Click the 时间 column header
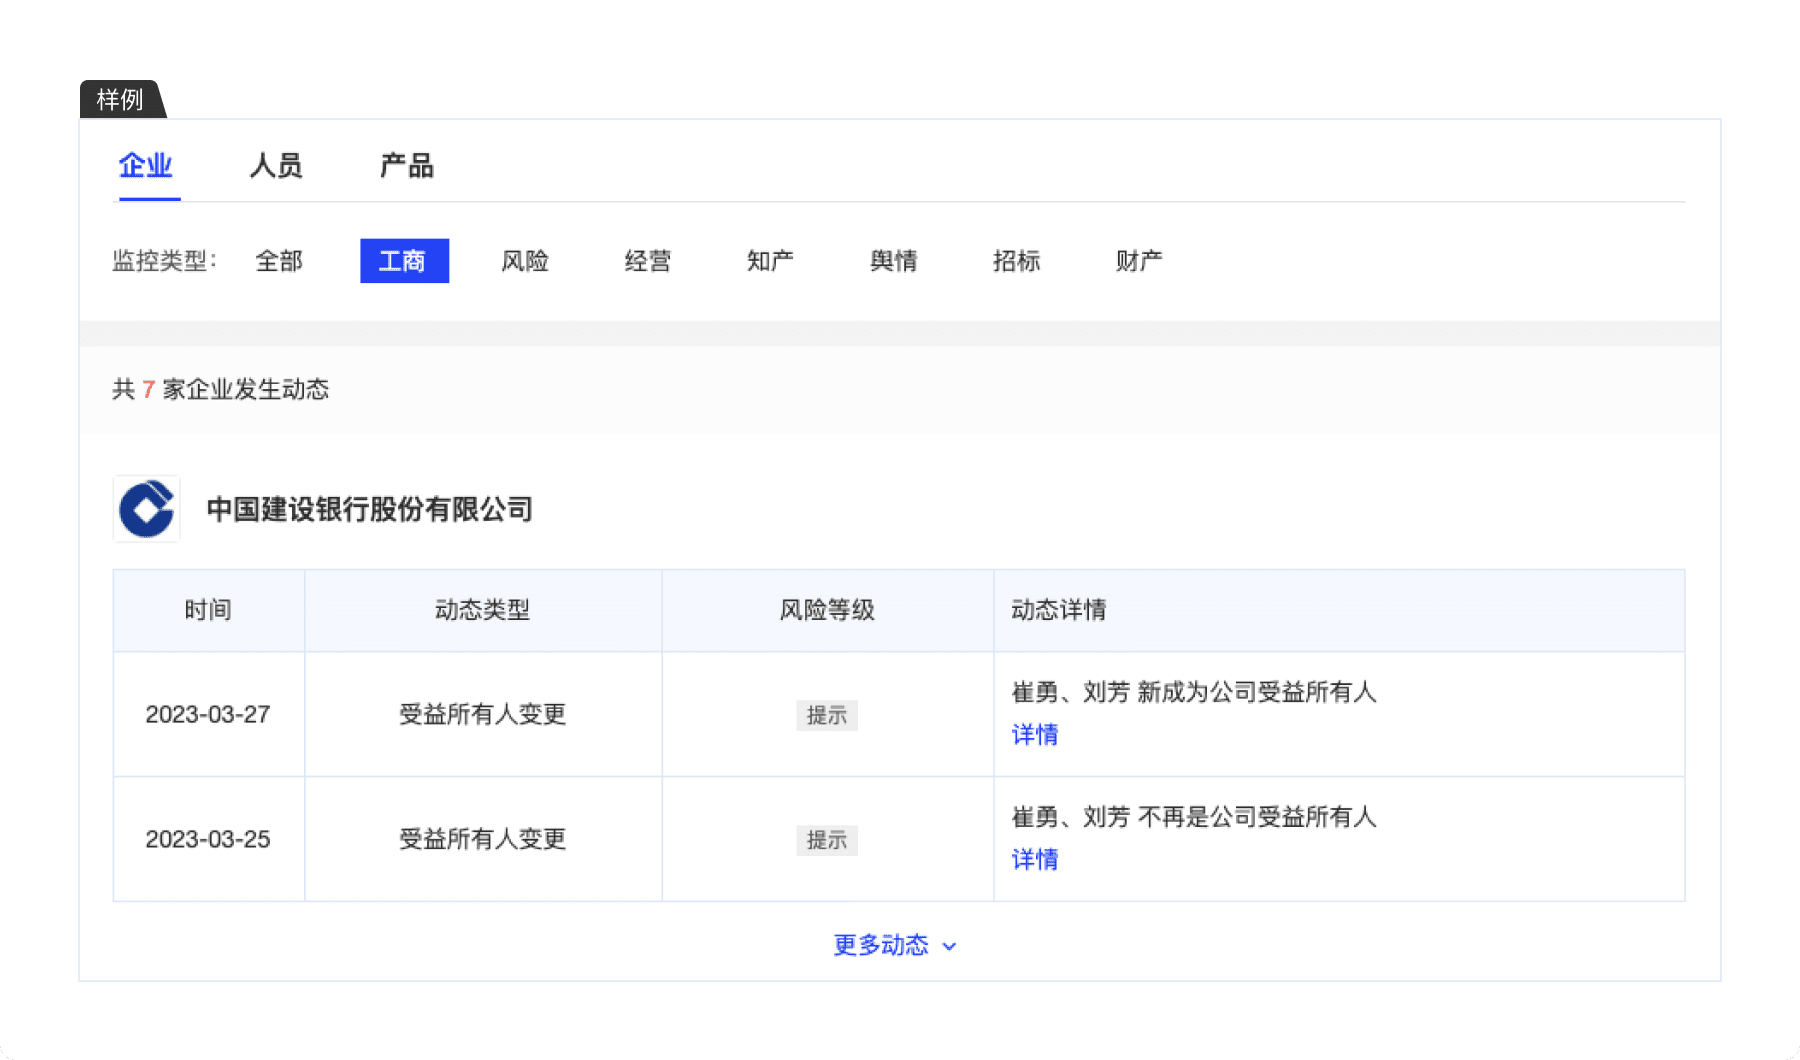 pos(208,610)
